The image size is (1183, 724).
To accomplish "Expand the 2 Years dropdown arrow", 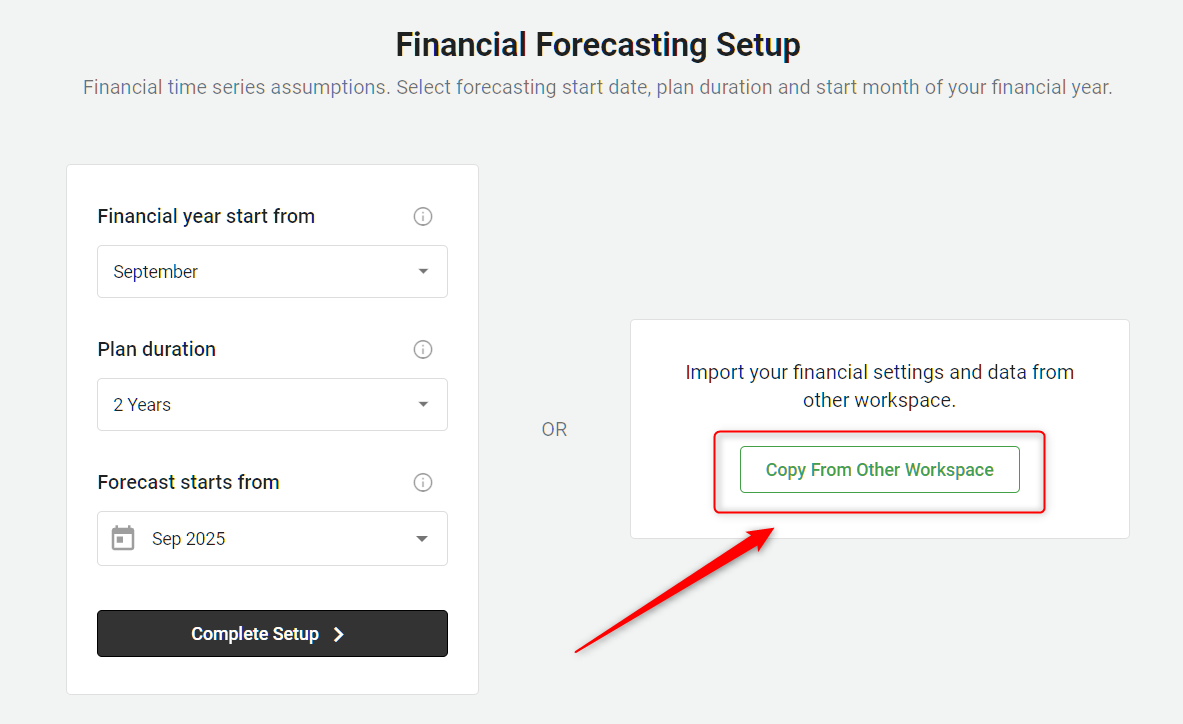I will point(423,404).
